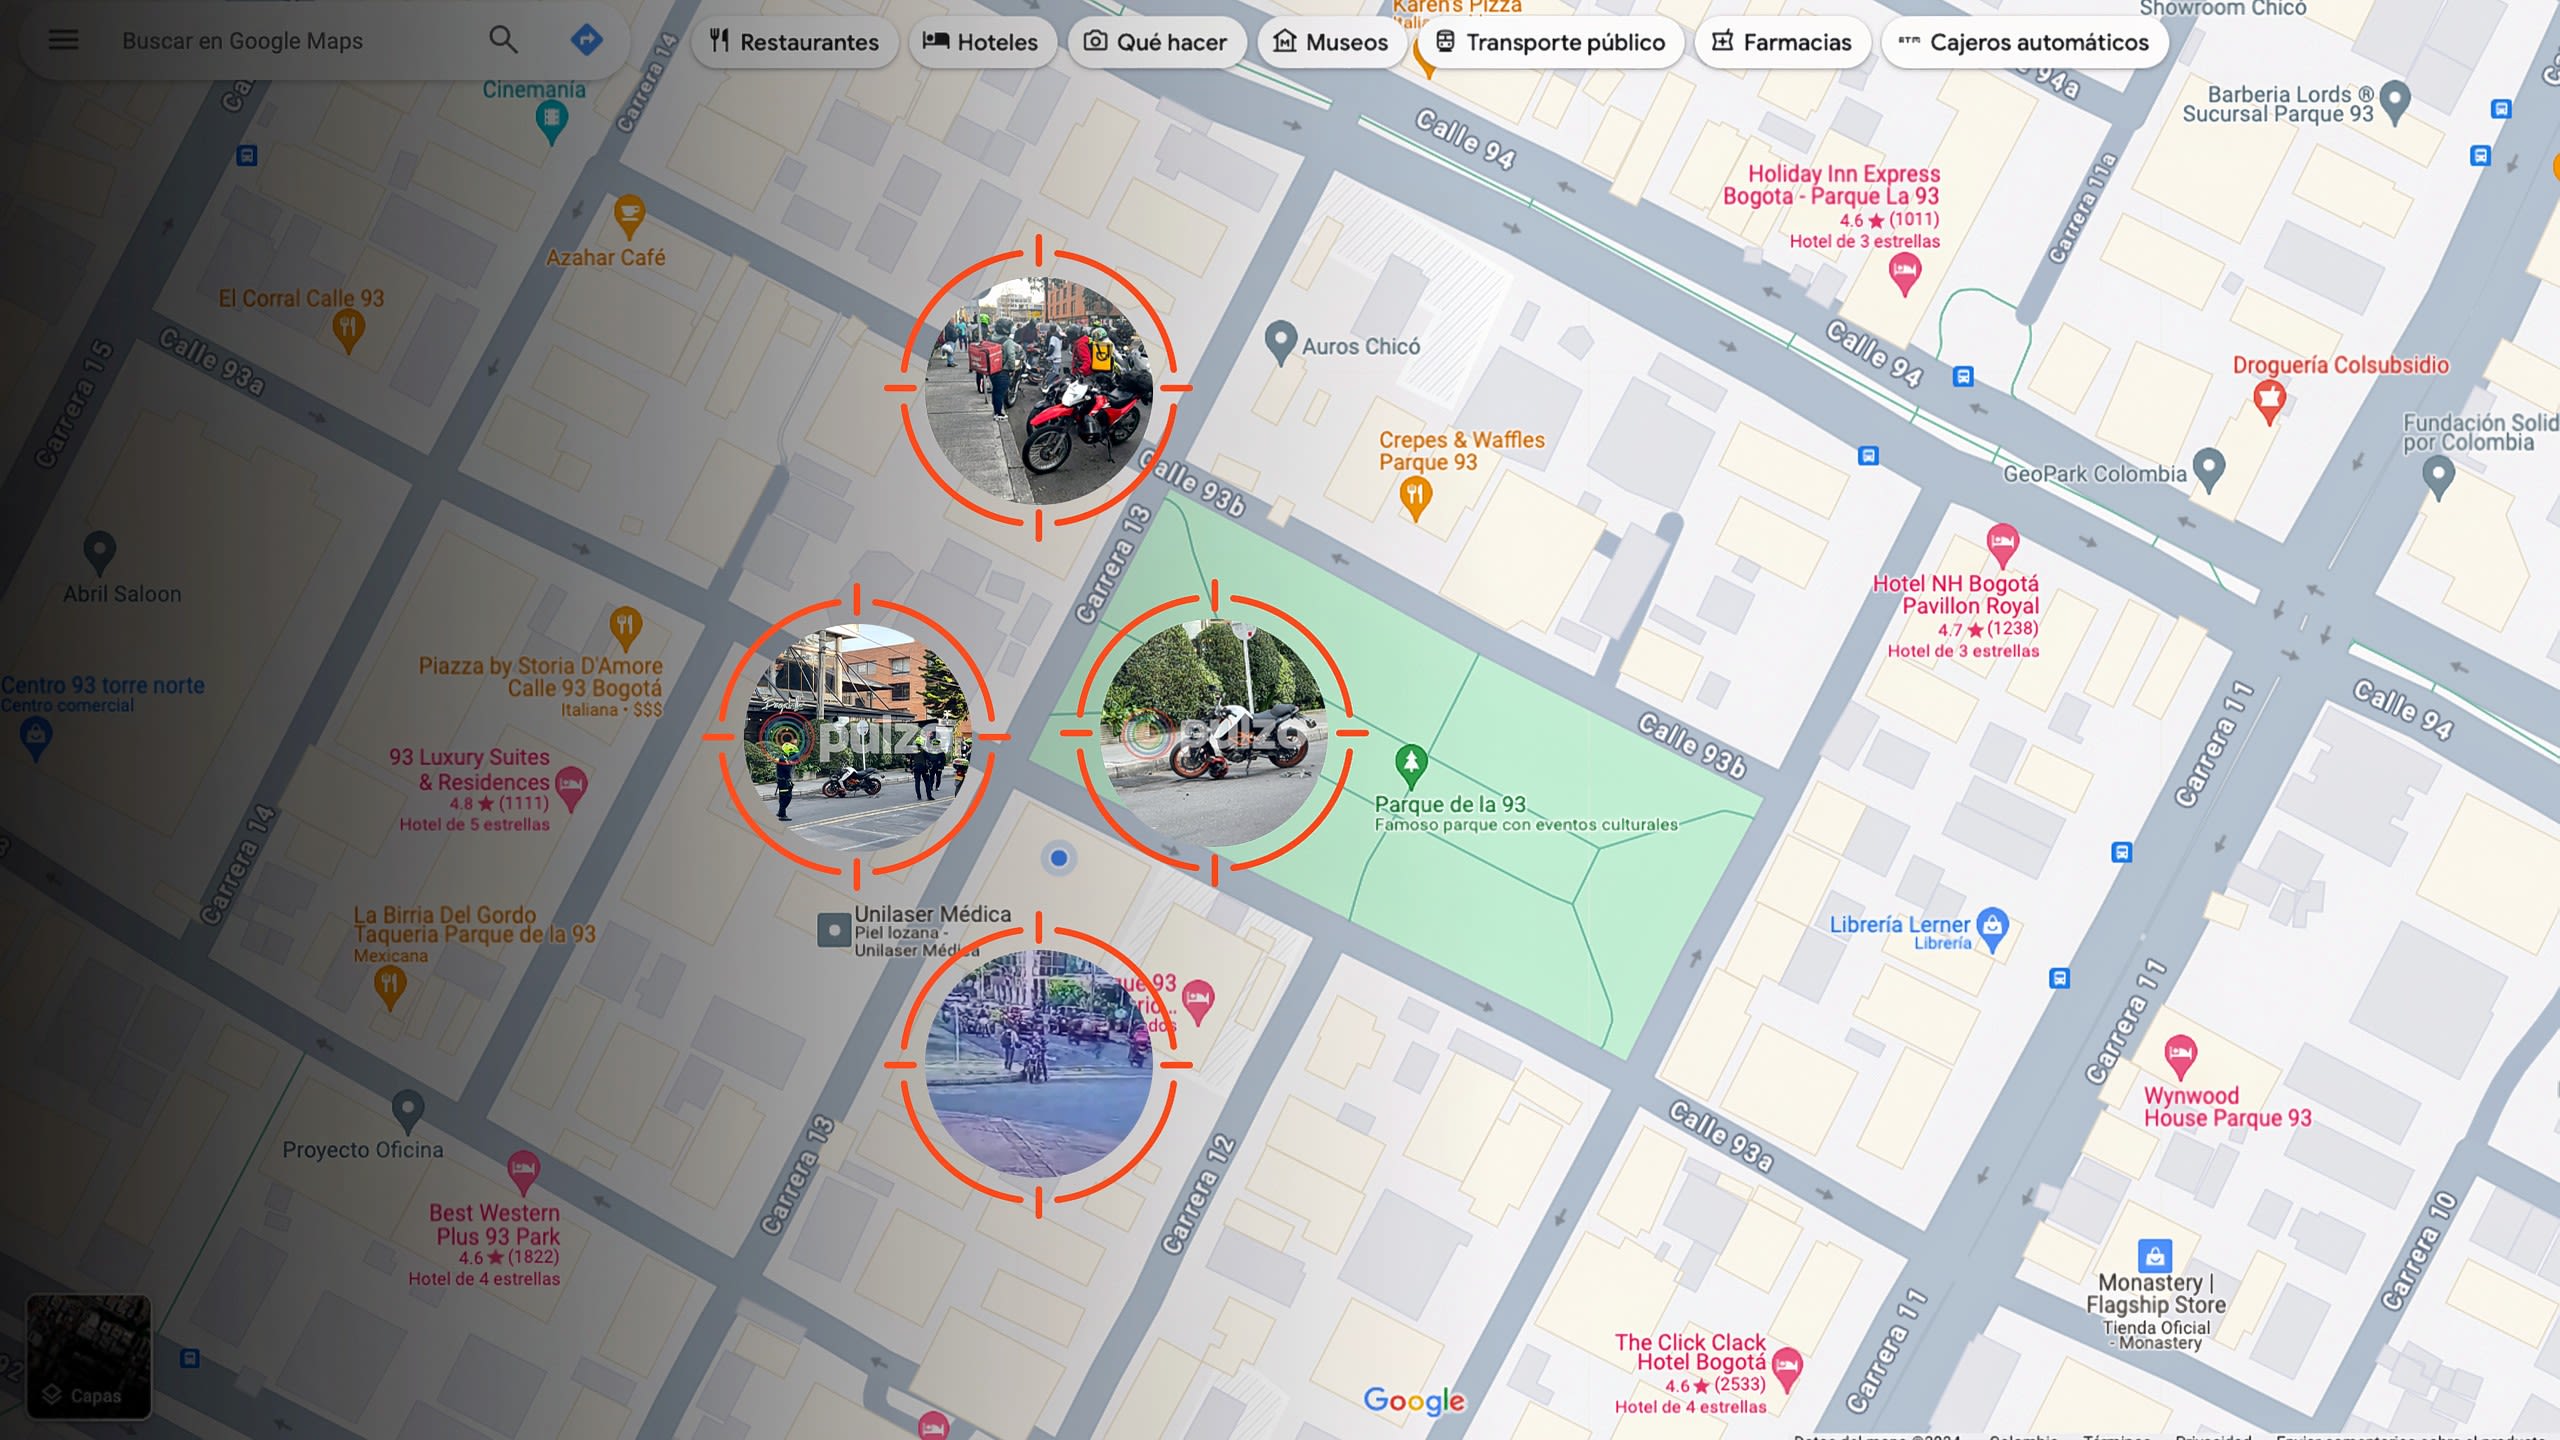This screenshot has width=2560, height=1440.
Task: Click the Barberia Lords Sucursal Parque 93 pin
Action: coord(2395,102)
